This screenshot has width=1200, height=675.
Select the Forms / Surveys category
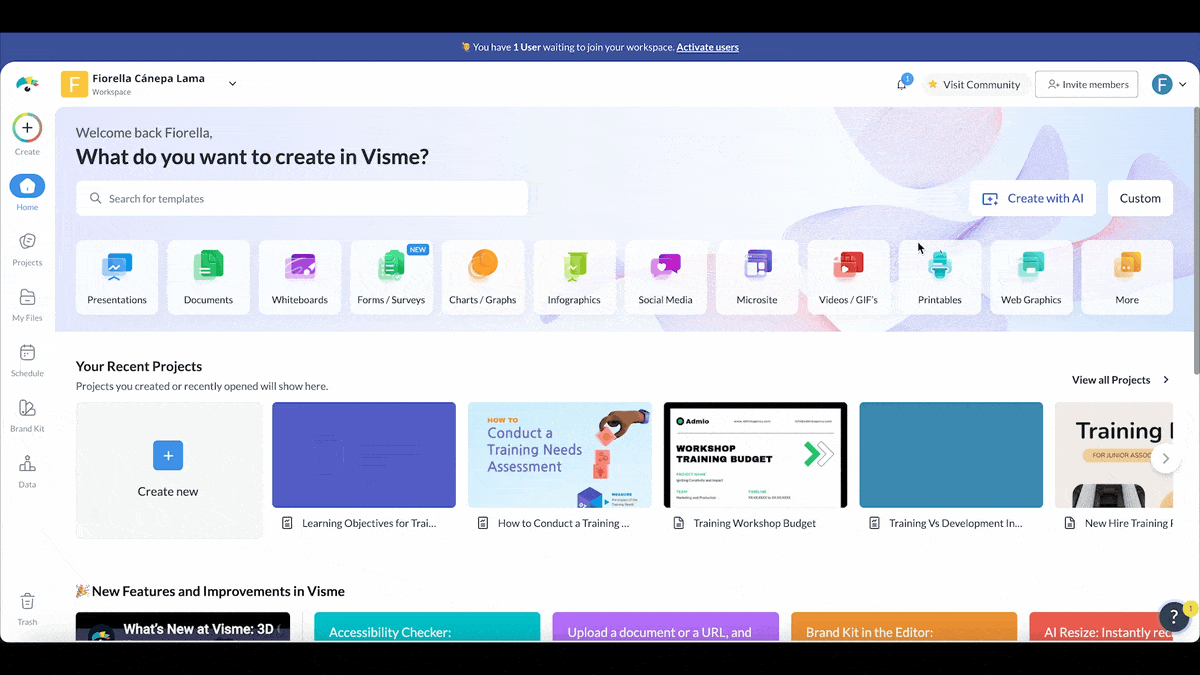tap(391, 277)
